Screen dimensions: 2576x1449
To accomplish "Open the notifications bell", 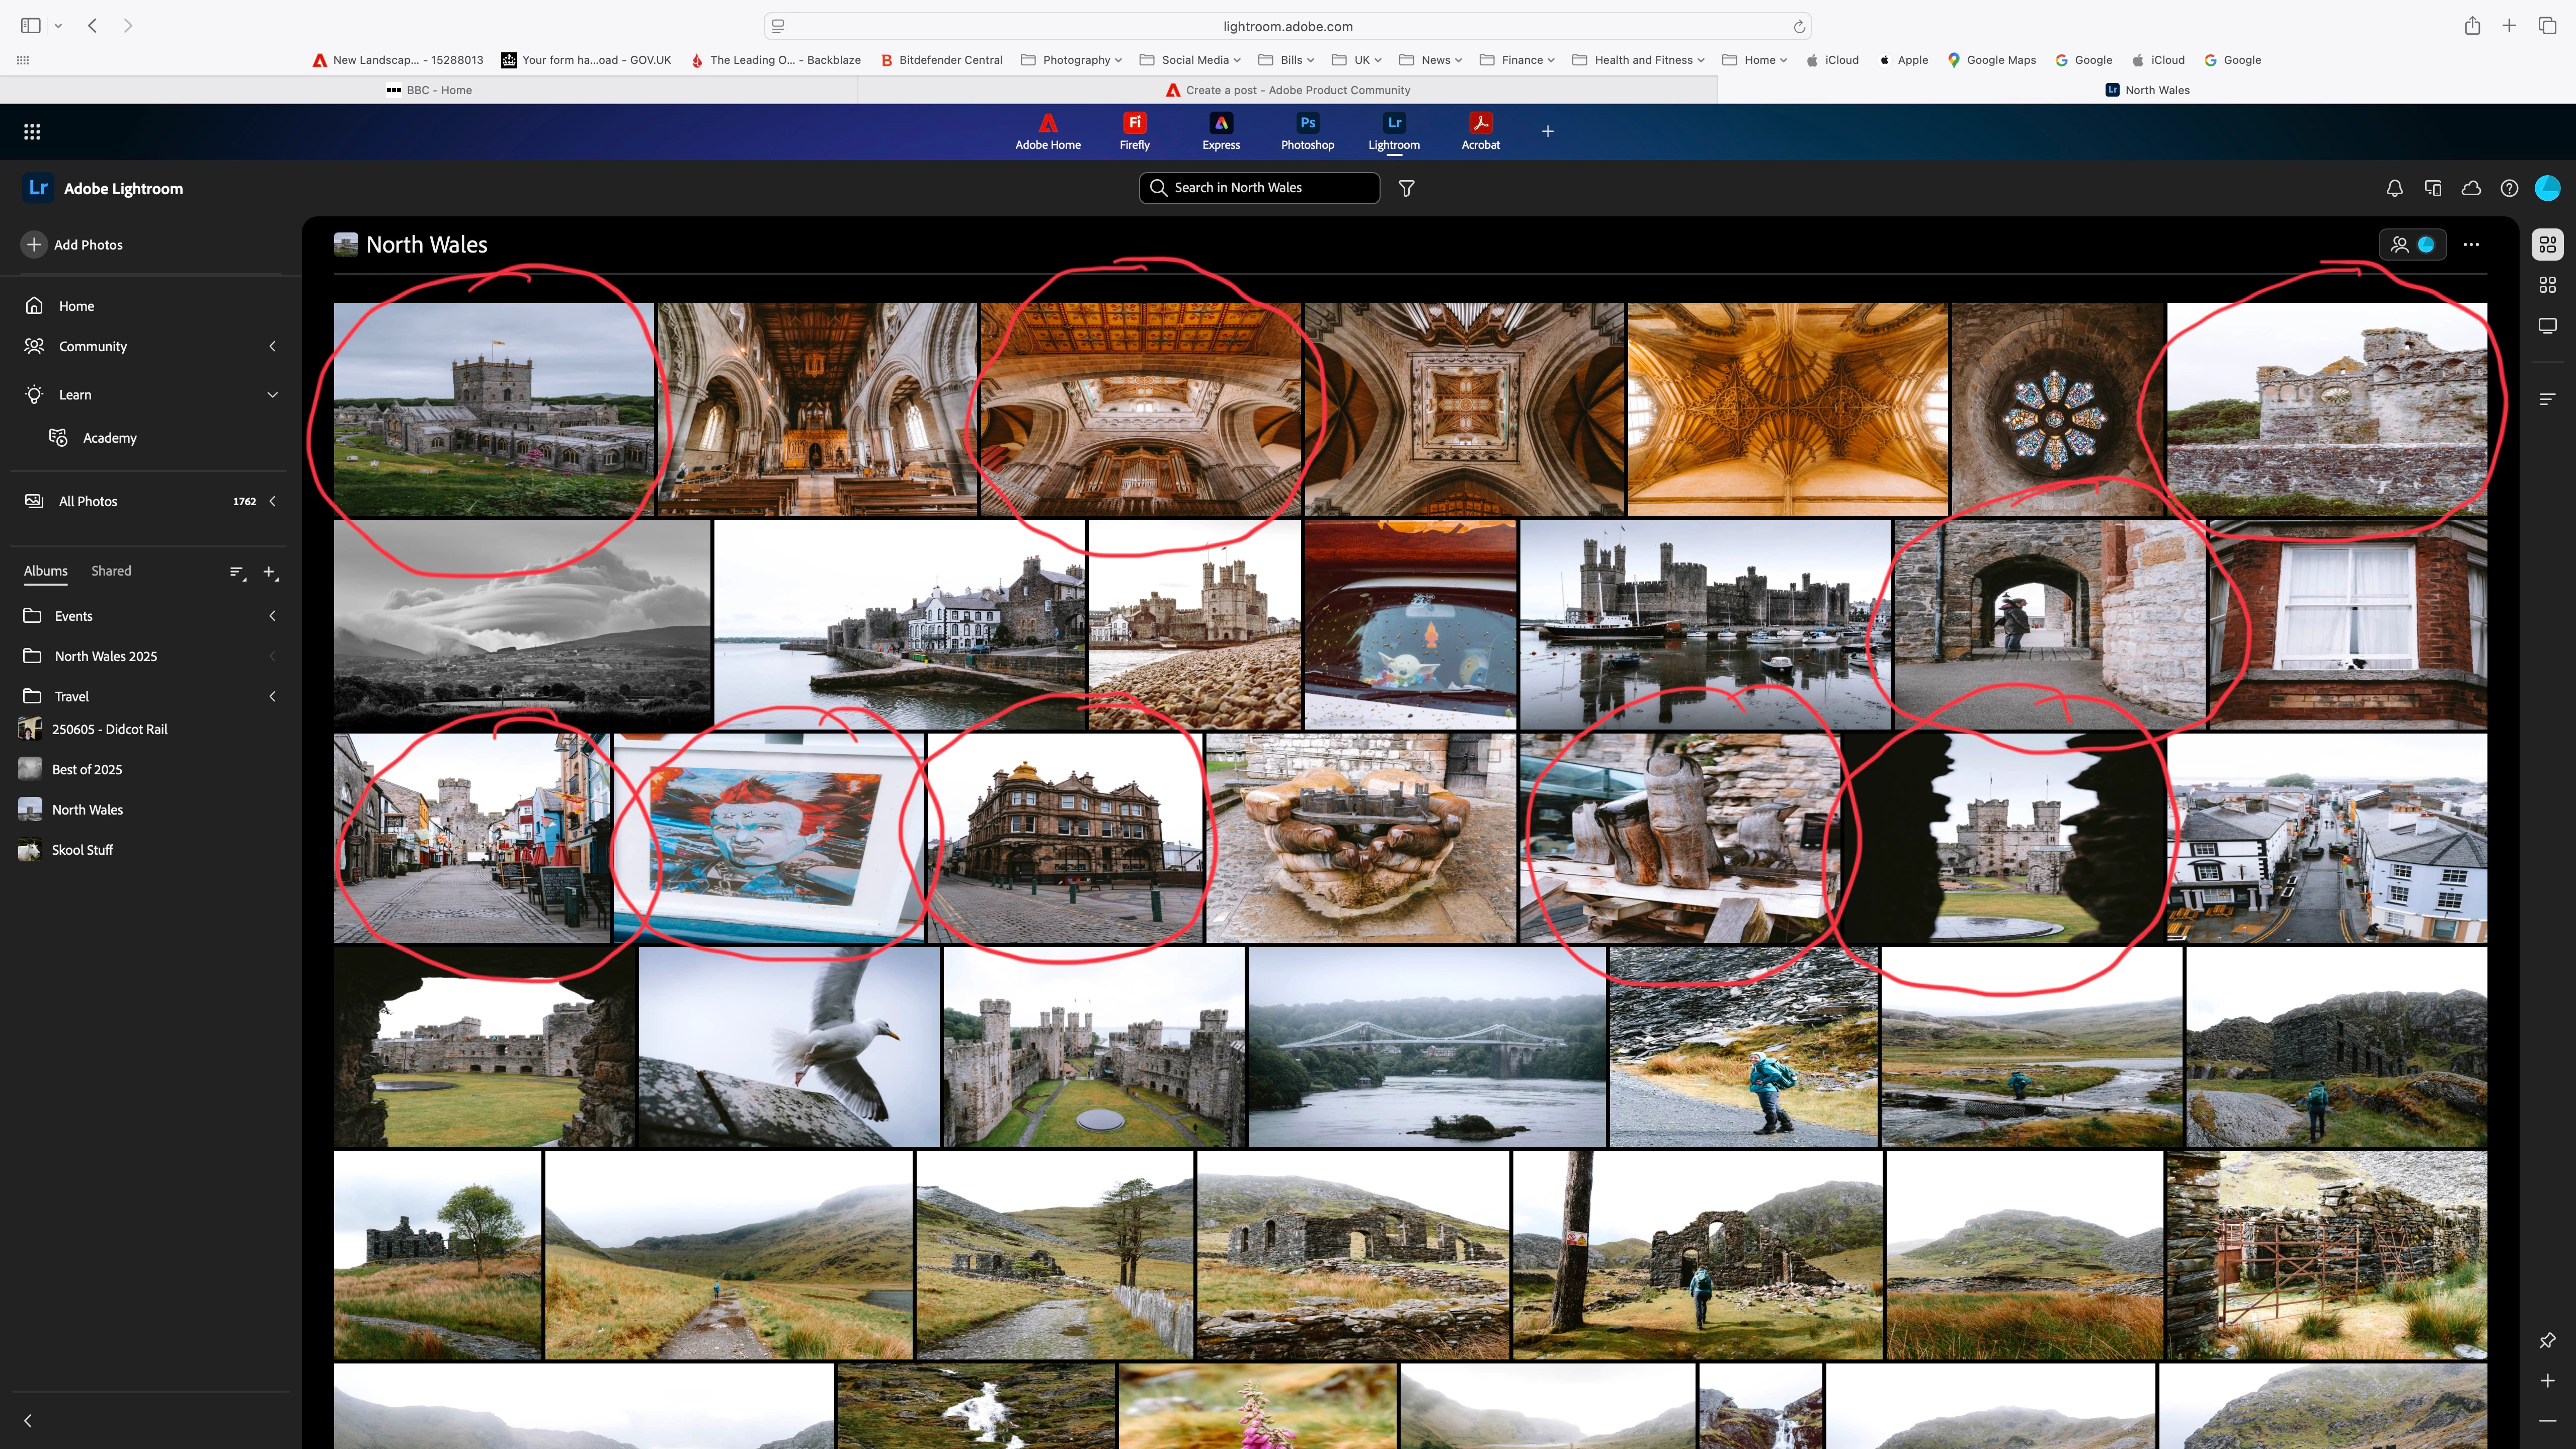I will coord(2394,188).
